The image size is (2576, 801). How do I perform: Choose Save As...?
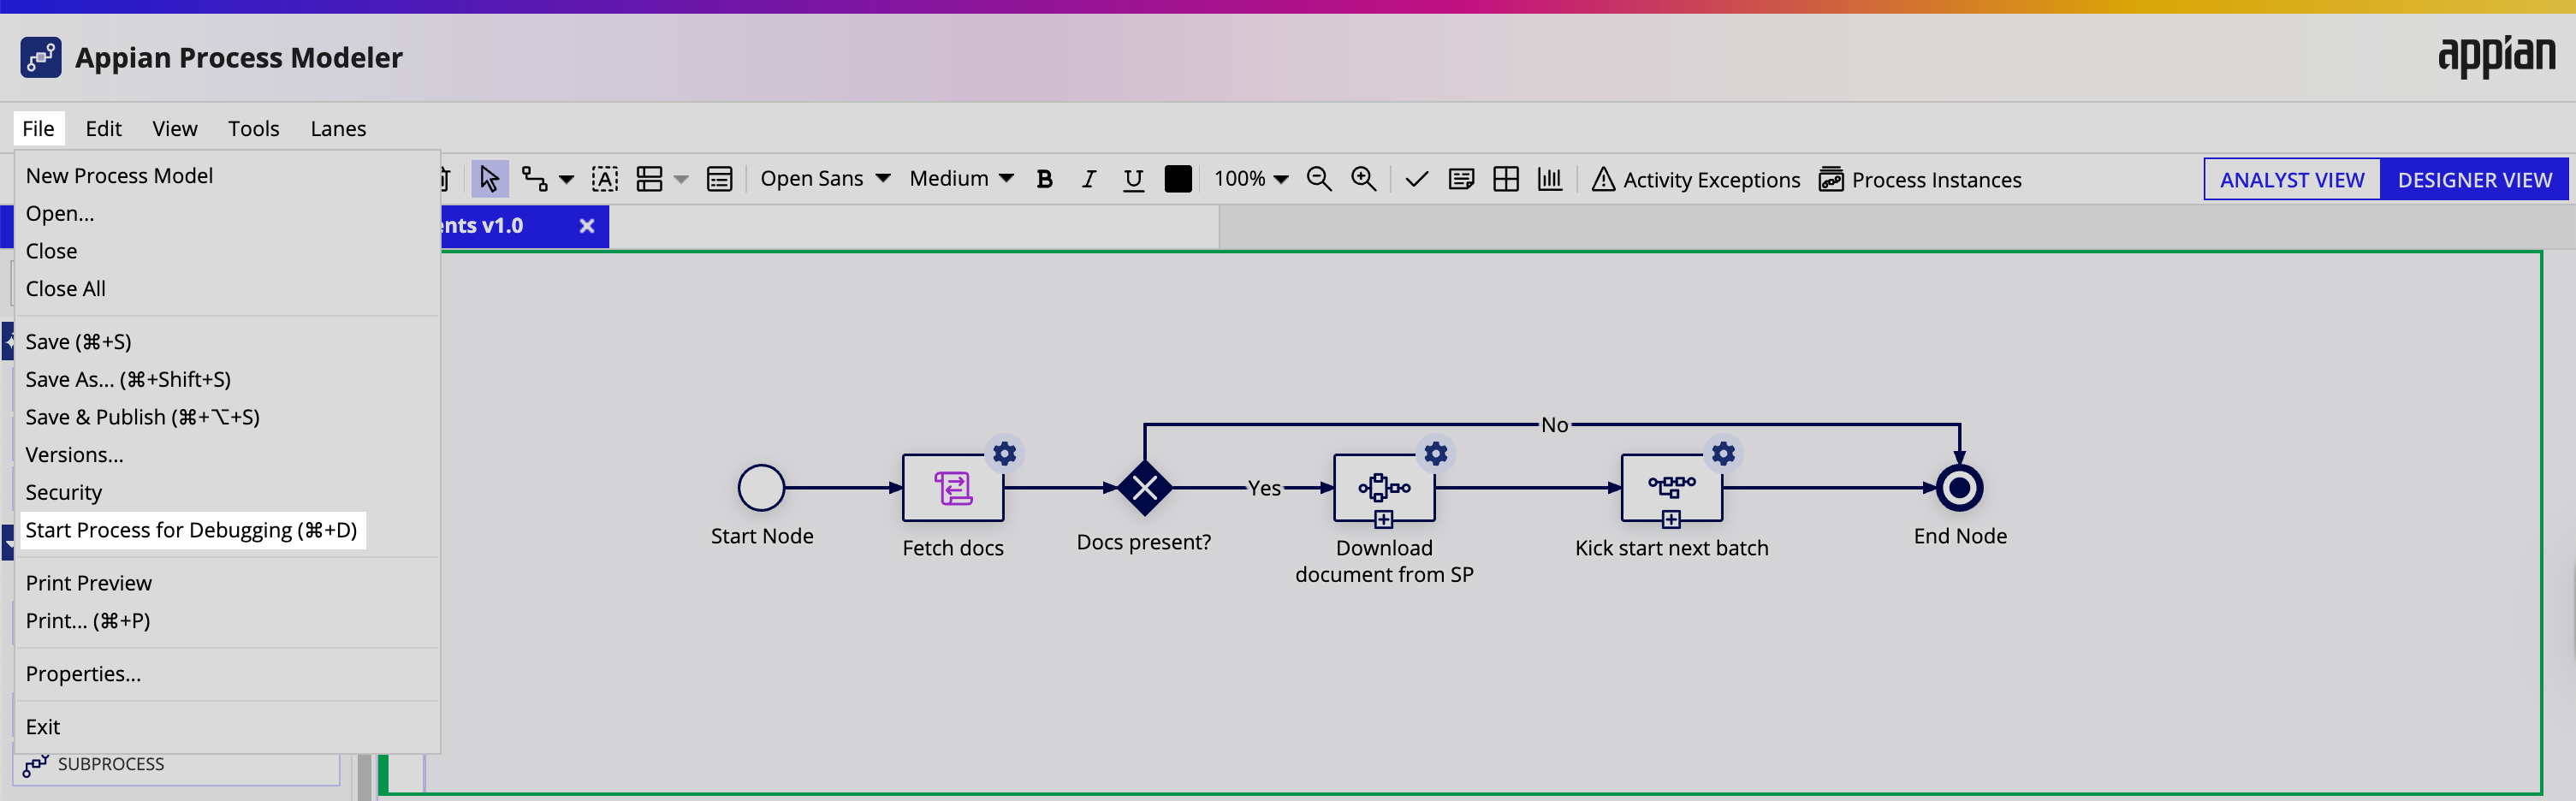click(228, 380)
